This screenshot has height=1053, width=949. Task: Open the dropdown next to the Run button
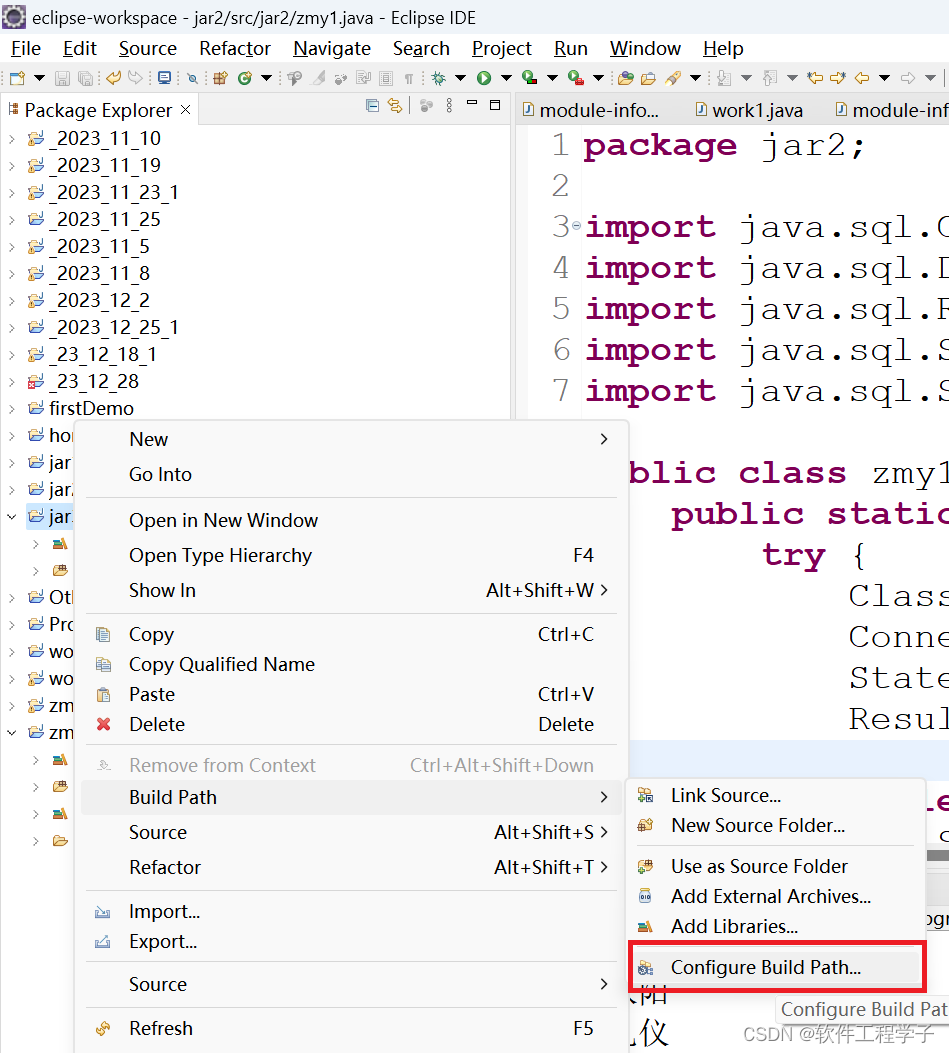pyautogui.click(x=505, y=77)
